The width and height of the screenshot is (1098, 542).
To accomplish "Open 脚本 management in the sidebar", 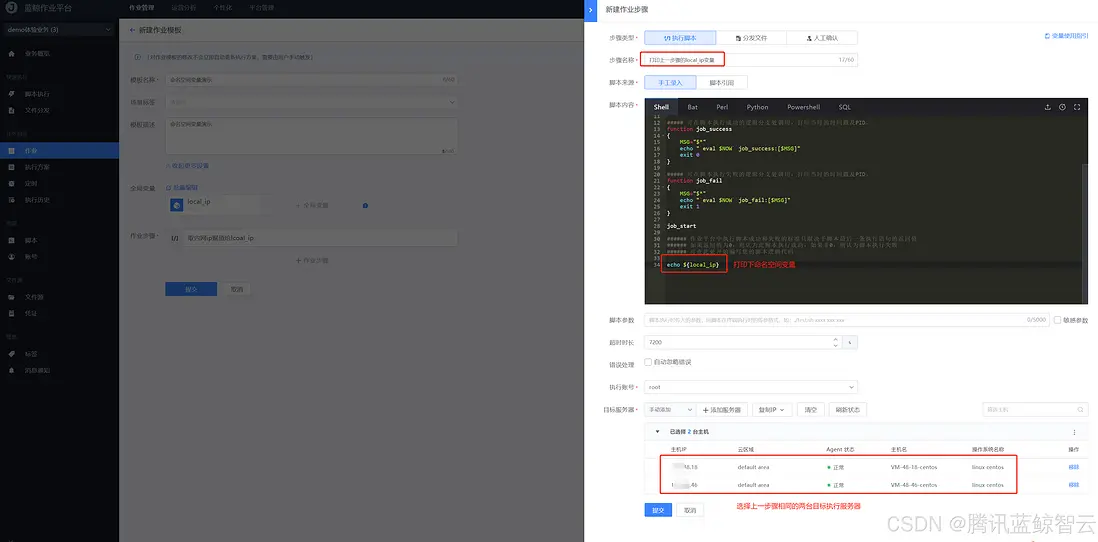I will 31,240.
